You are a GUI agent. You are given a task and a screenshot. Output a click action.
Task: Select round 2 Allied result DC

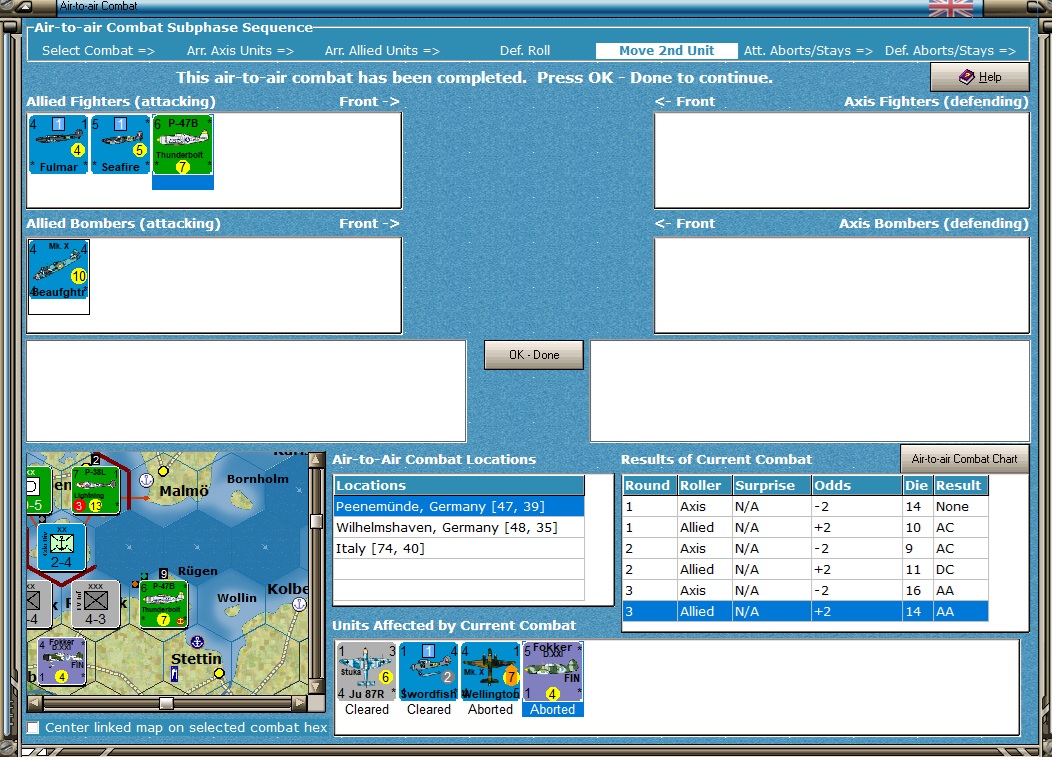[x=961, y=569]
